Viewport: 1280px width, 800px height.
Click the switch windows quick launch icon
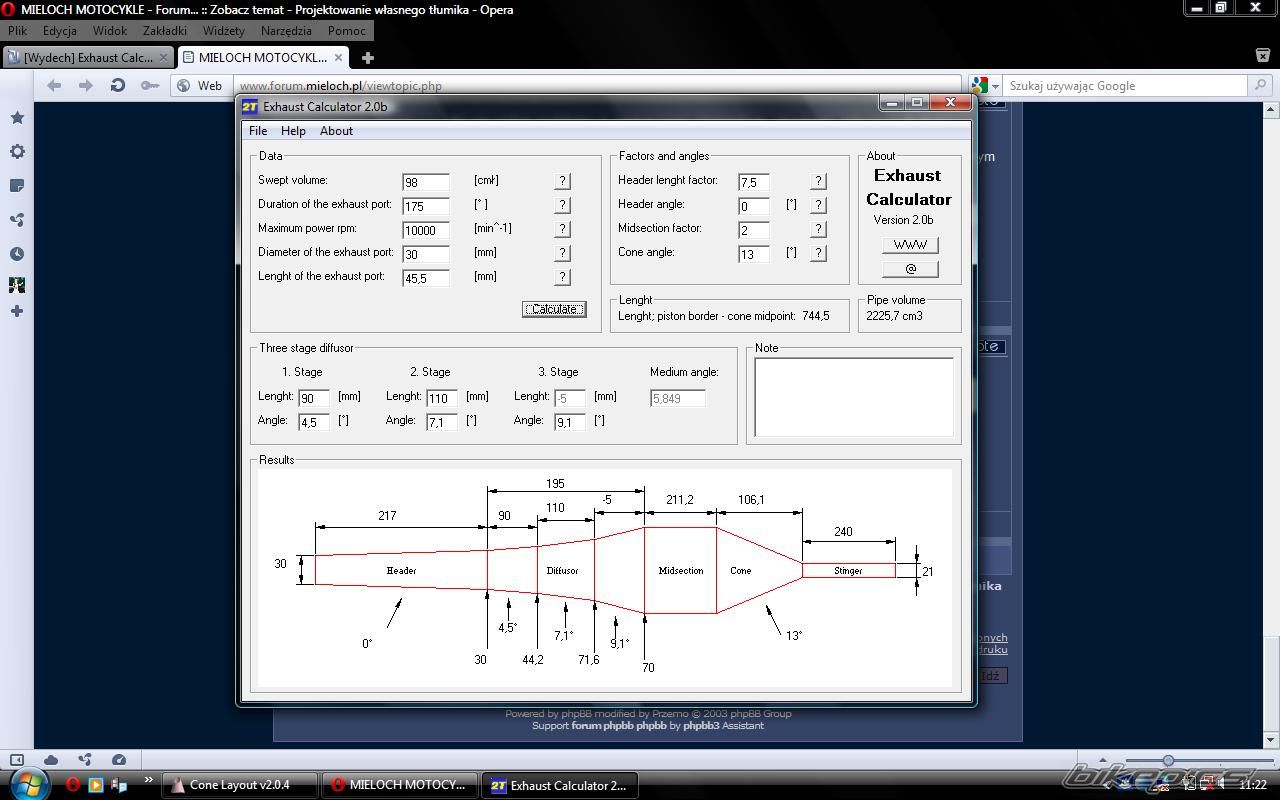point(119,785)
